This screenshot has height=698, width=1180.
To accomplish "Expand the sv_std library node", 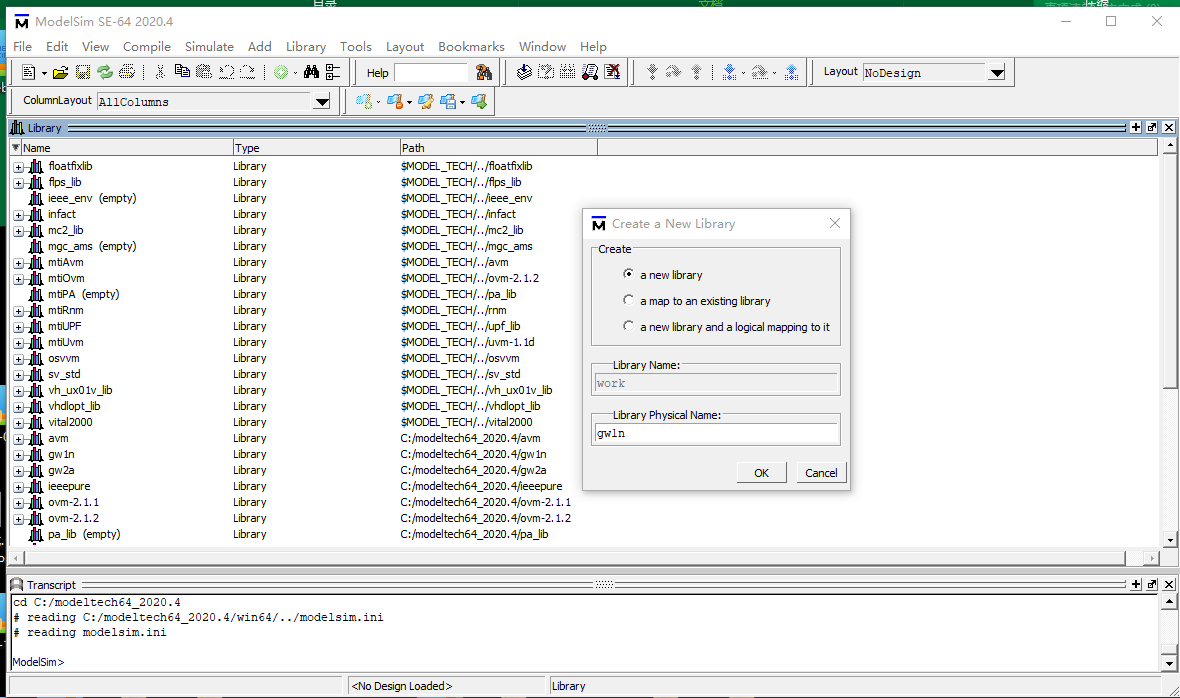I will (18, 375).
